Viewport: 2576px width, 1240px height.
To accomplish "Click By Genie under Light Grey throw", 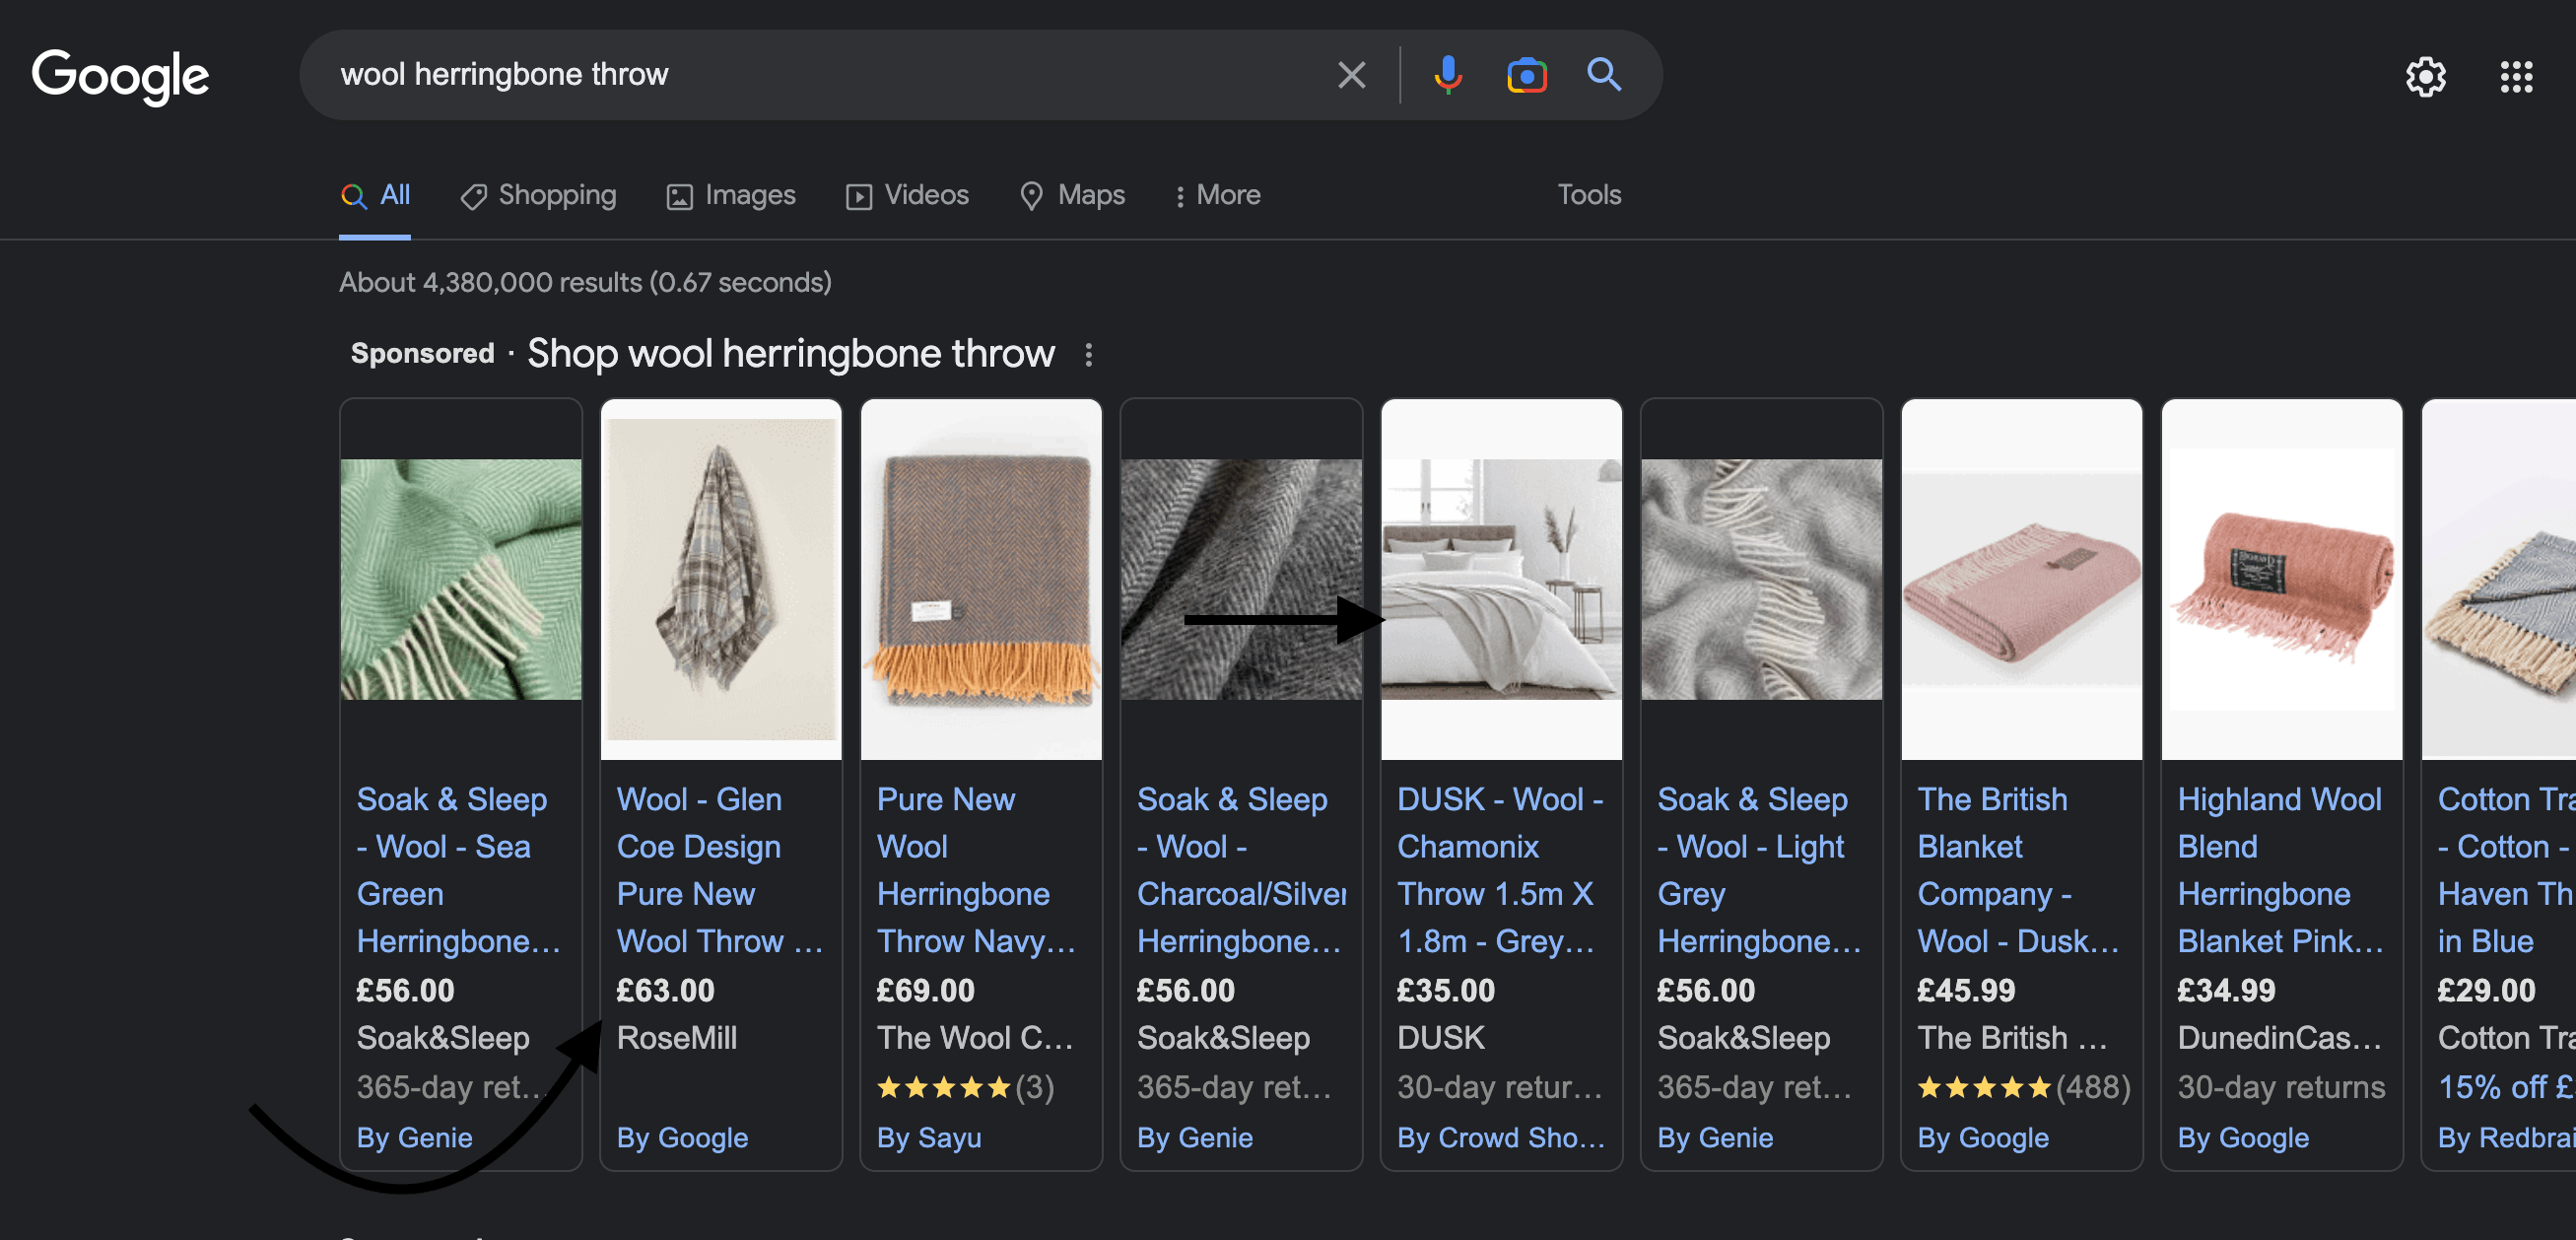I will [1715, 1137].
